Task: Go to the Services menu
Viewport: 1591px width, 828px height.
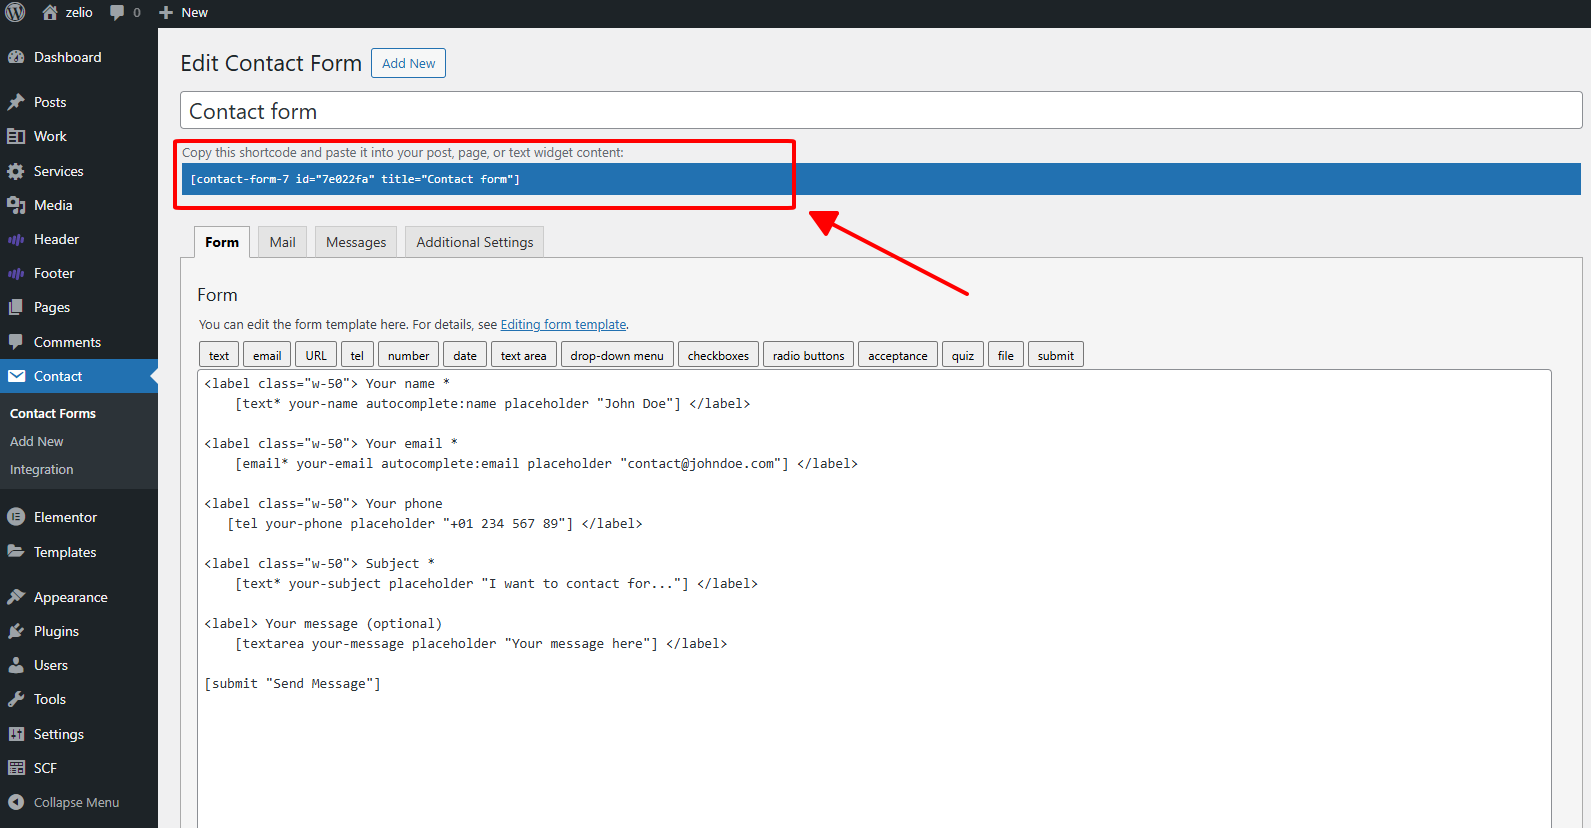Action: coord(79,171)
